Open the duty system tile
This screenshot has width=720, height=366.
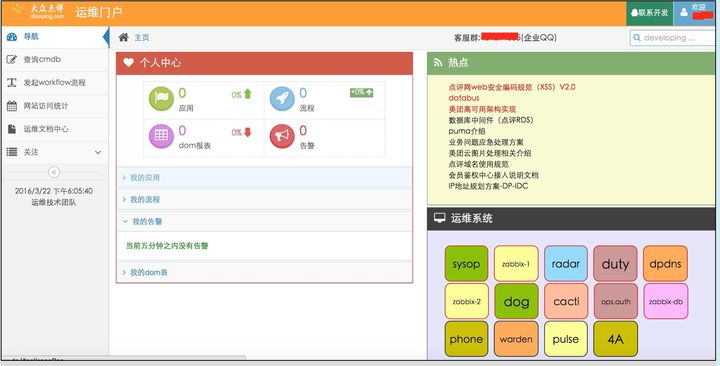click(615, 264)
